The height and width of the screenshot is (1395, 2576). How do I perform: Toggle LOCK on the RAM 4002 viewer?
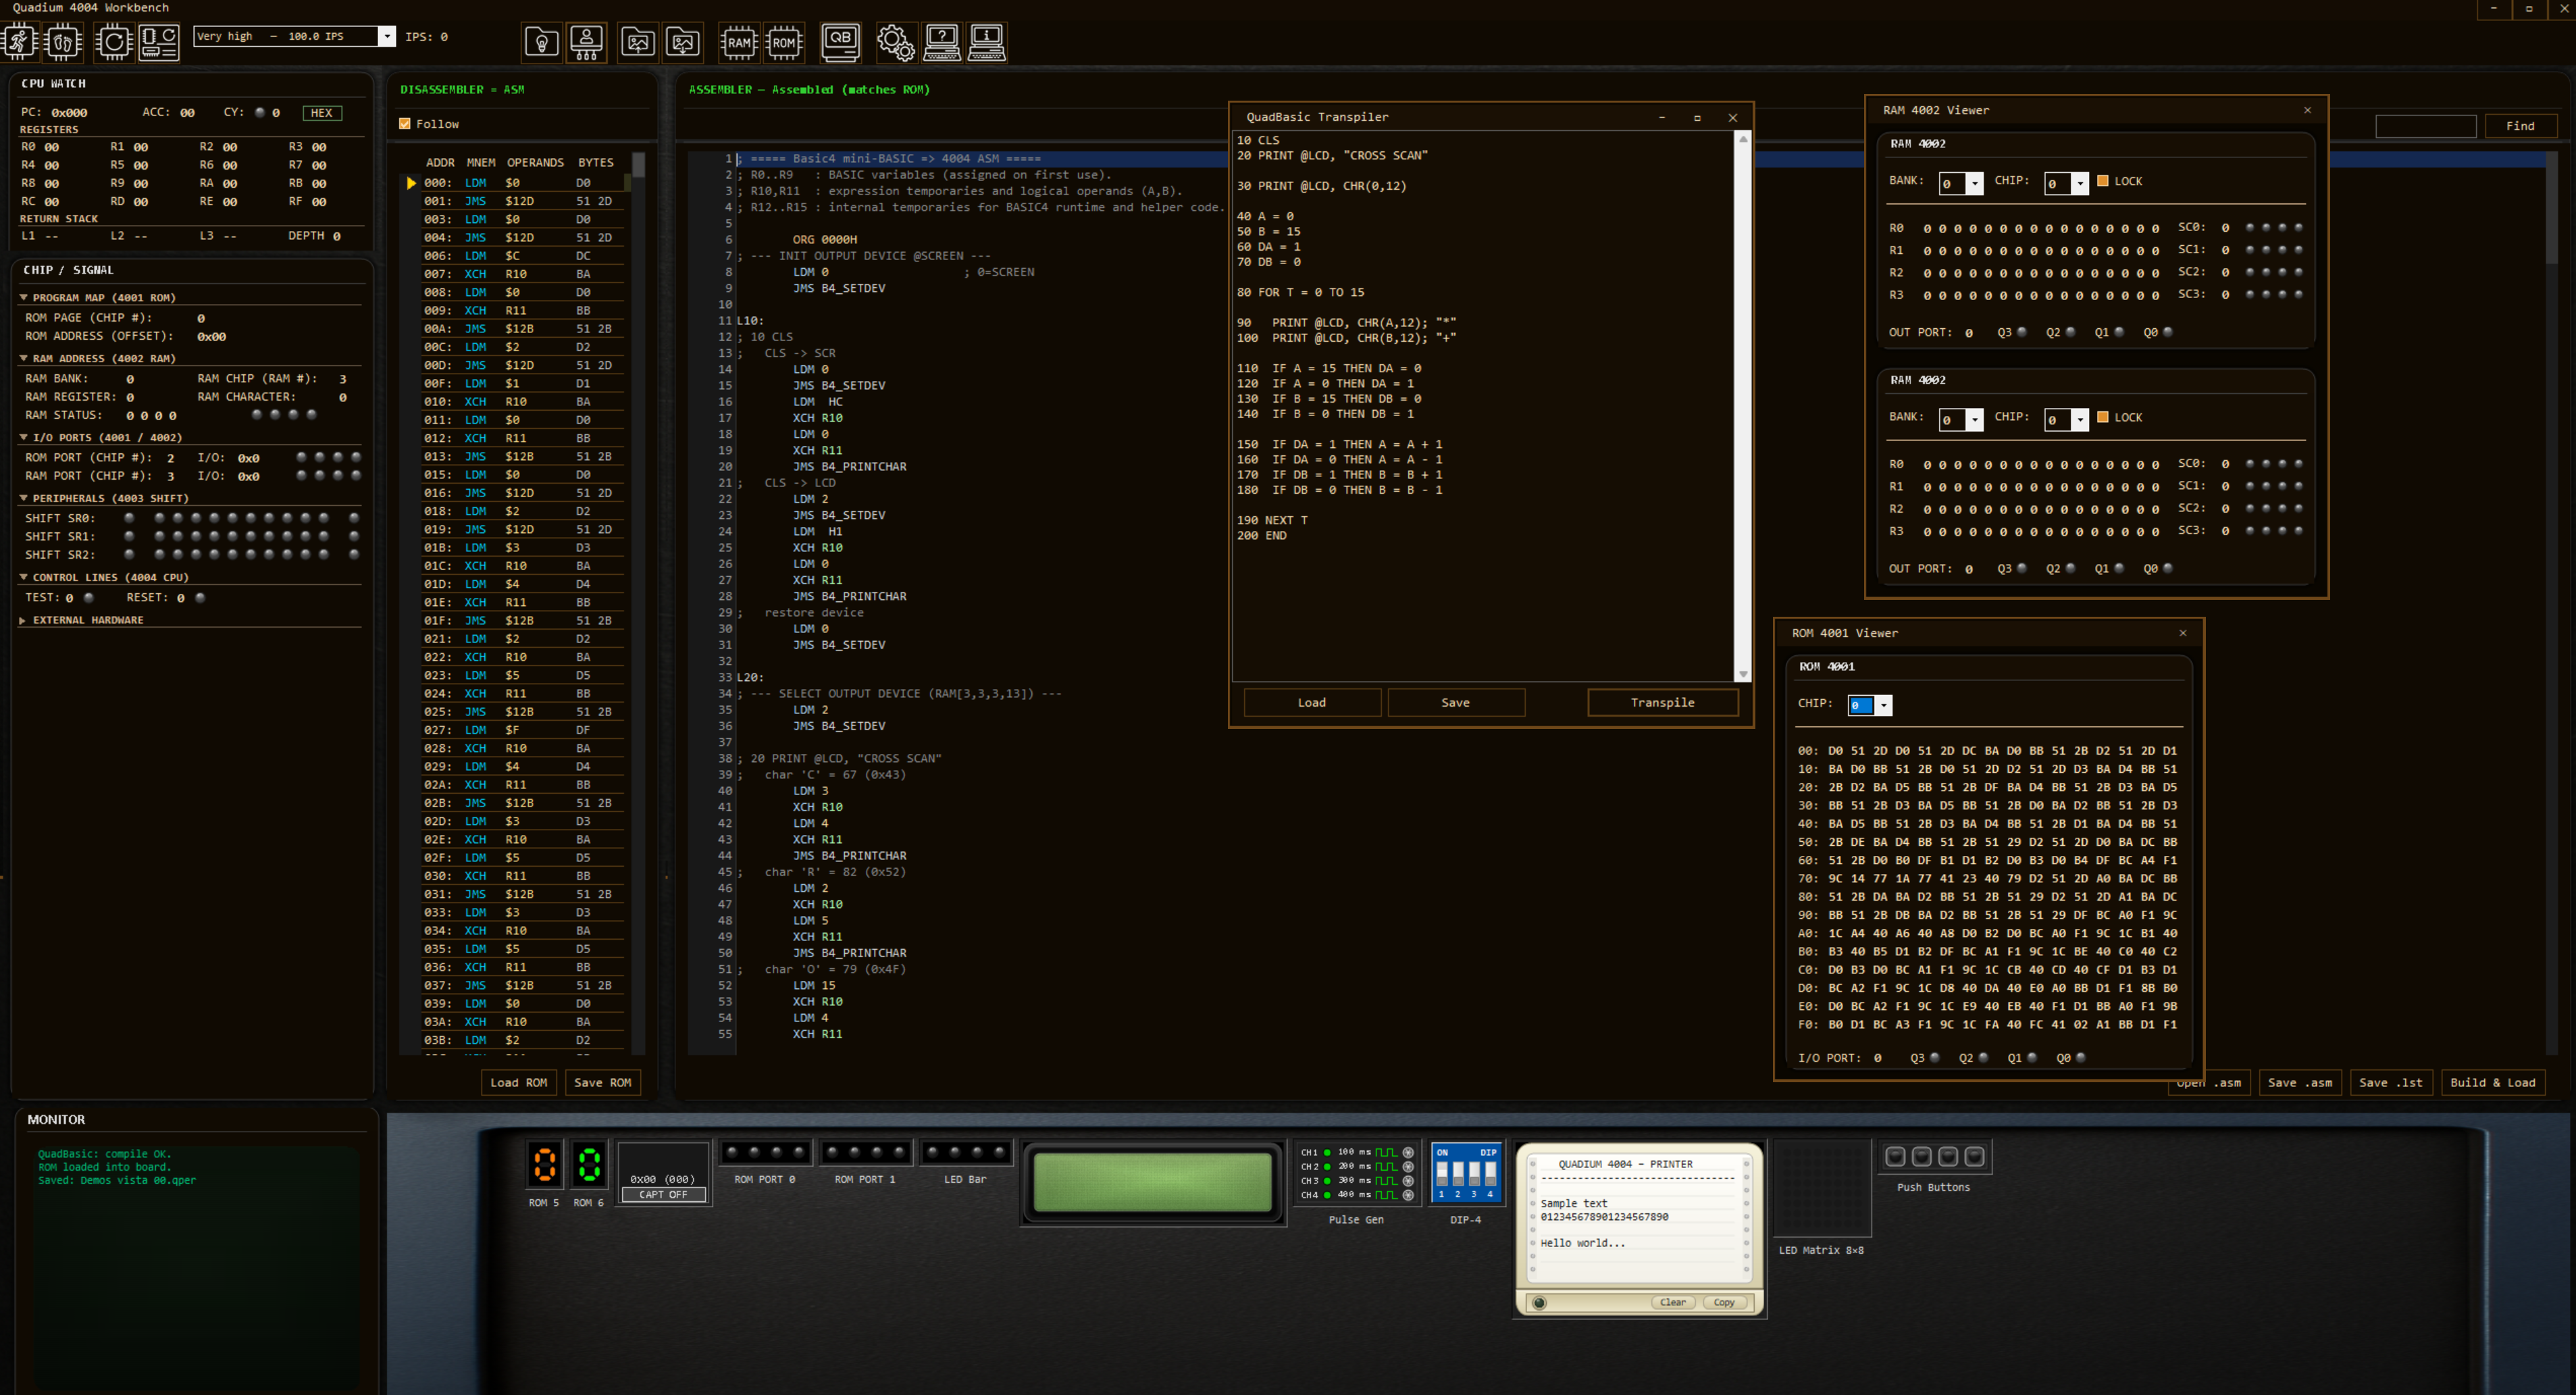coord(2104,181)
